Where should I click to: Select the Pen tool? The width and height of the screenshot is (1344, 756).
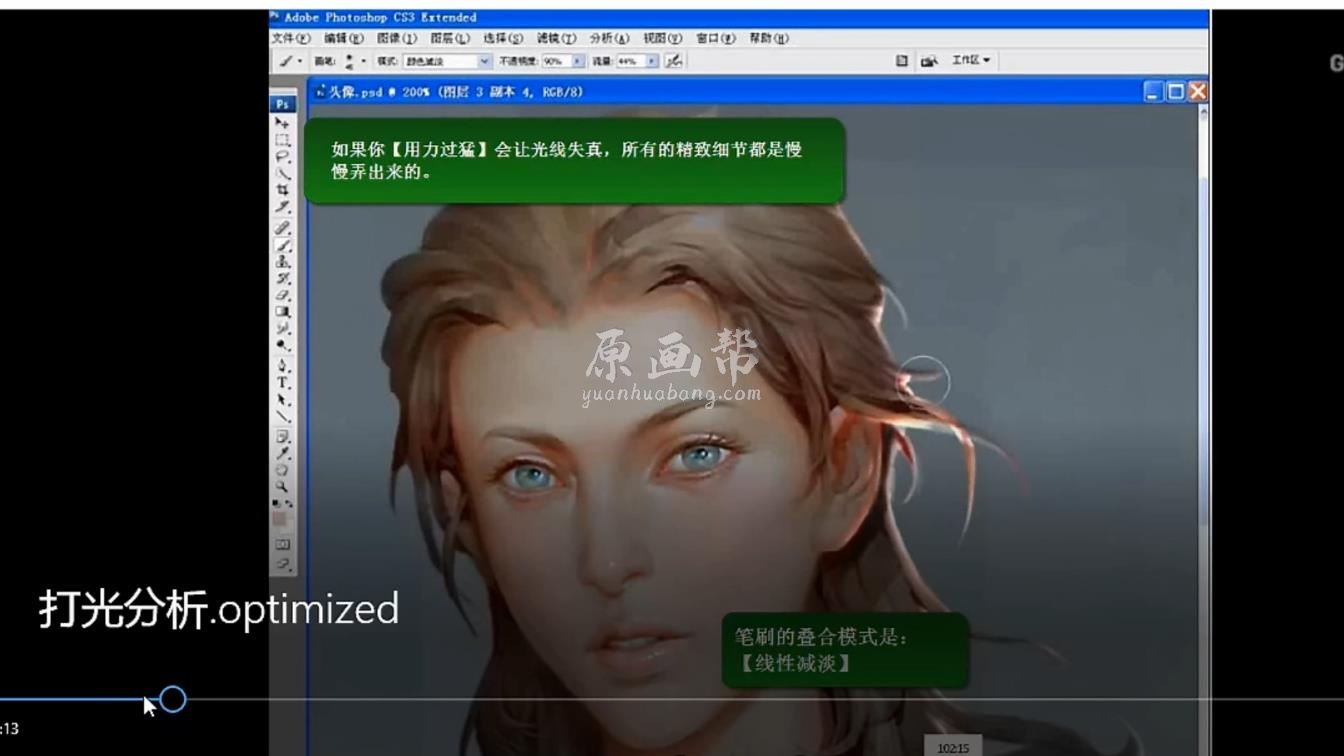point(283,367)
